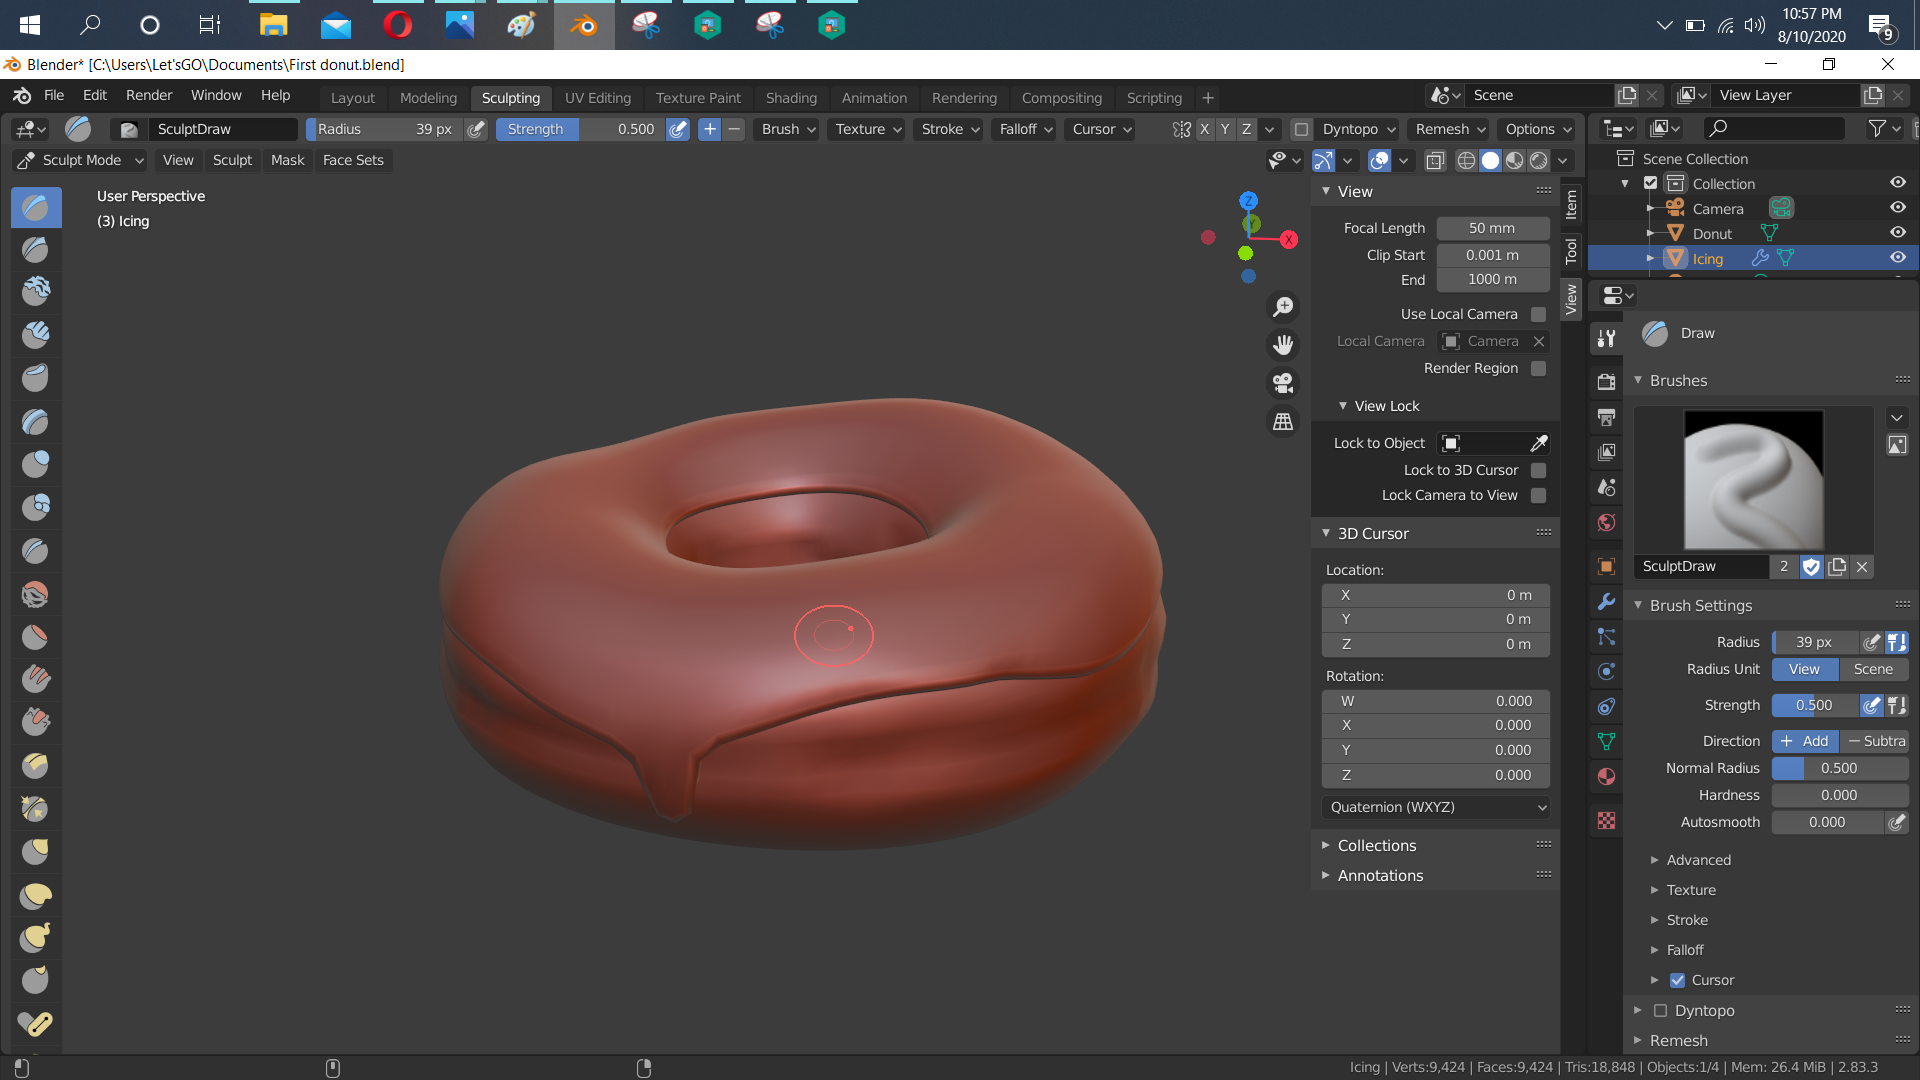Select the Draw sculpt brush tool
This screenshot has height=1080, width=1920.
[36, 207]
